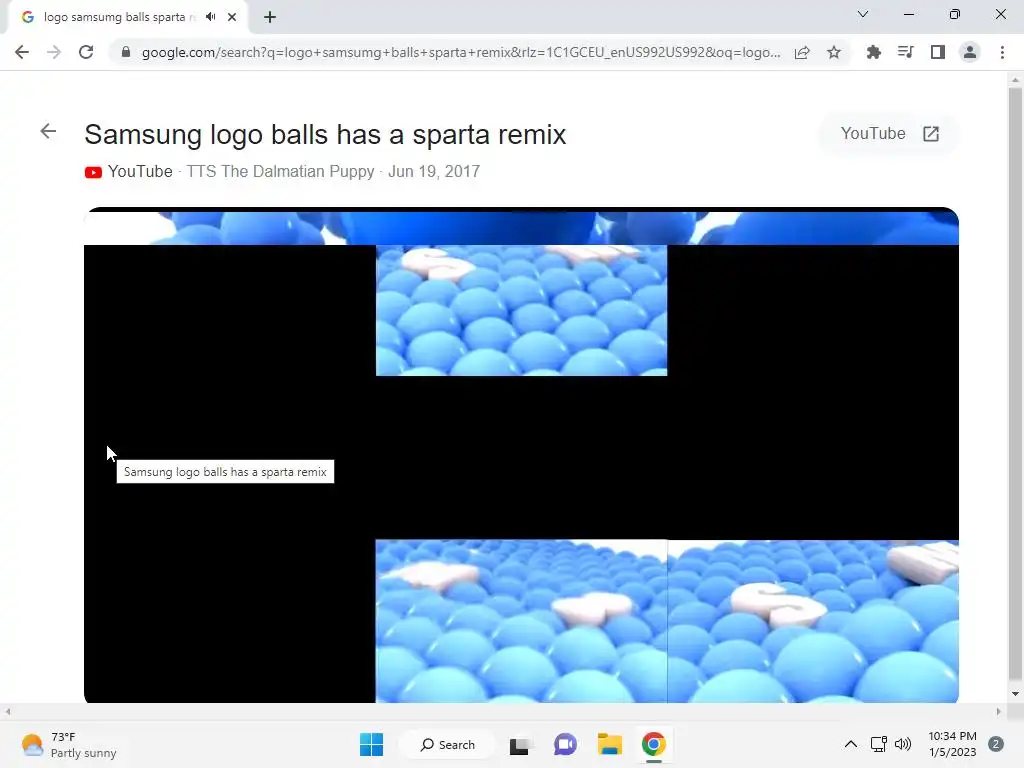The width and height of the screenshot is (1024, 768).
Task: Open network settings from the system tray
Action: [878, 744]
